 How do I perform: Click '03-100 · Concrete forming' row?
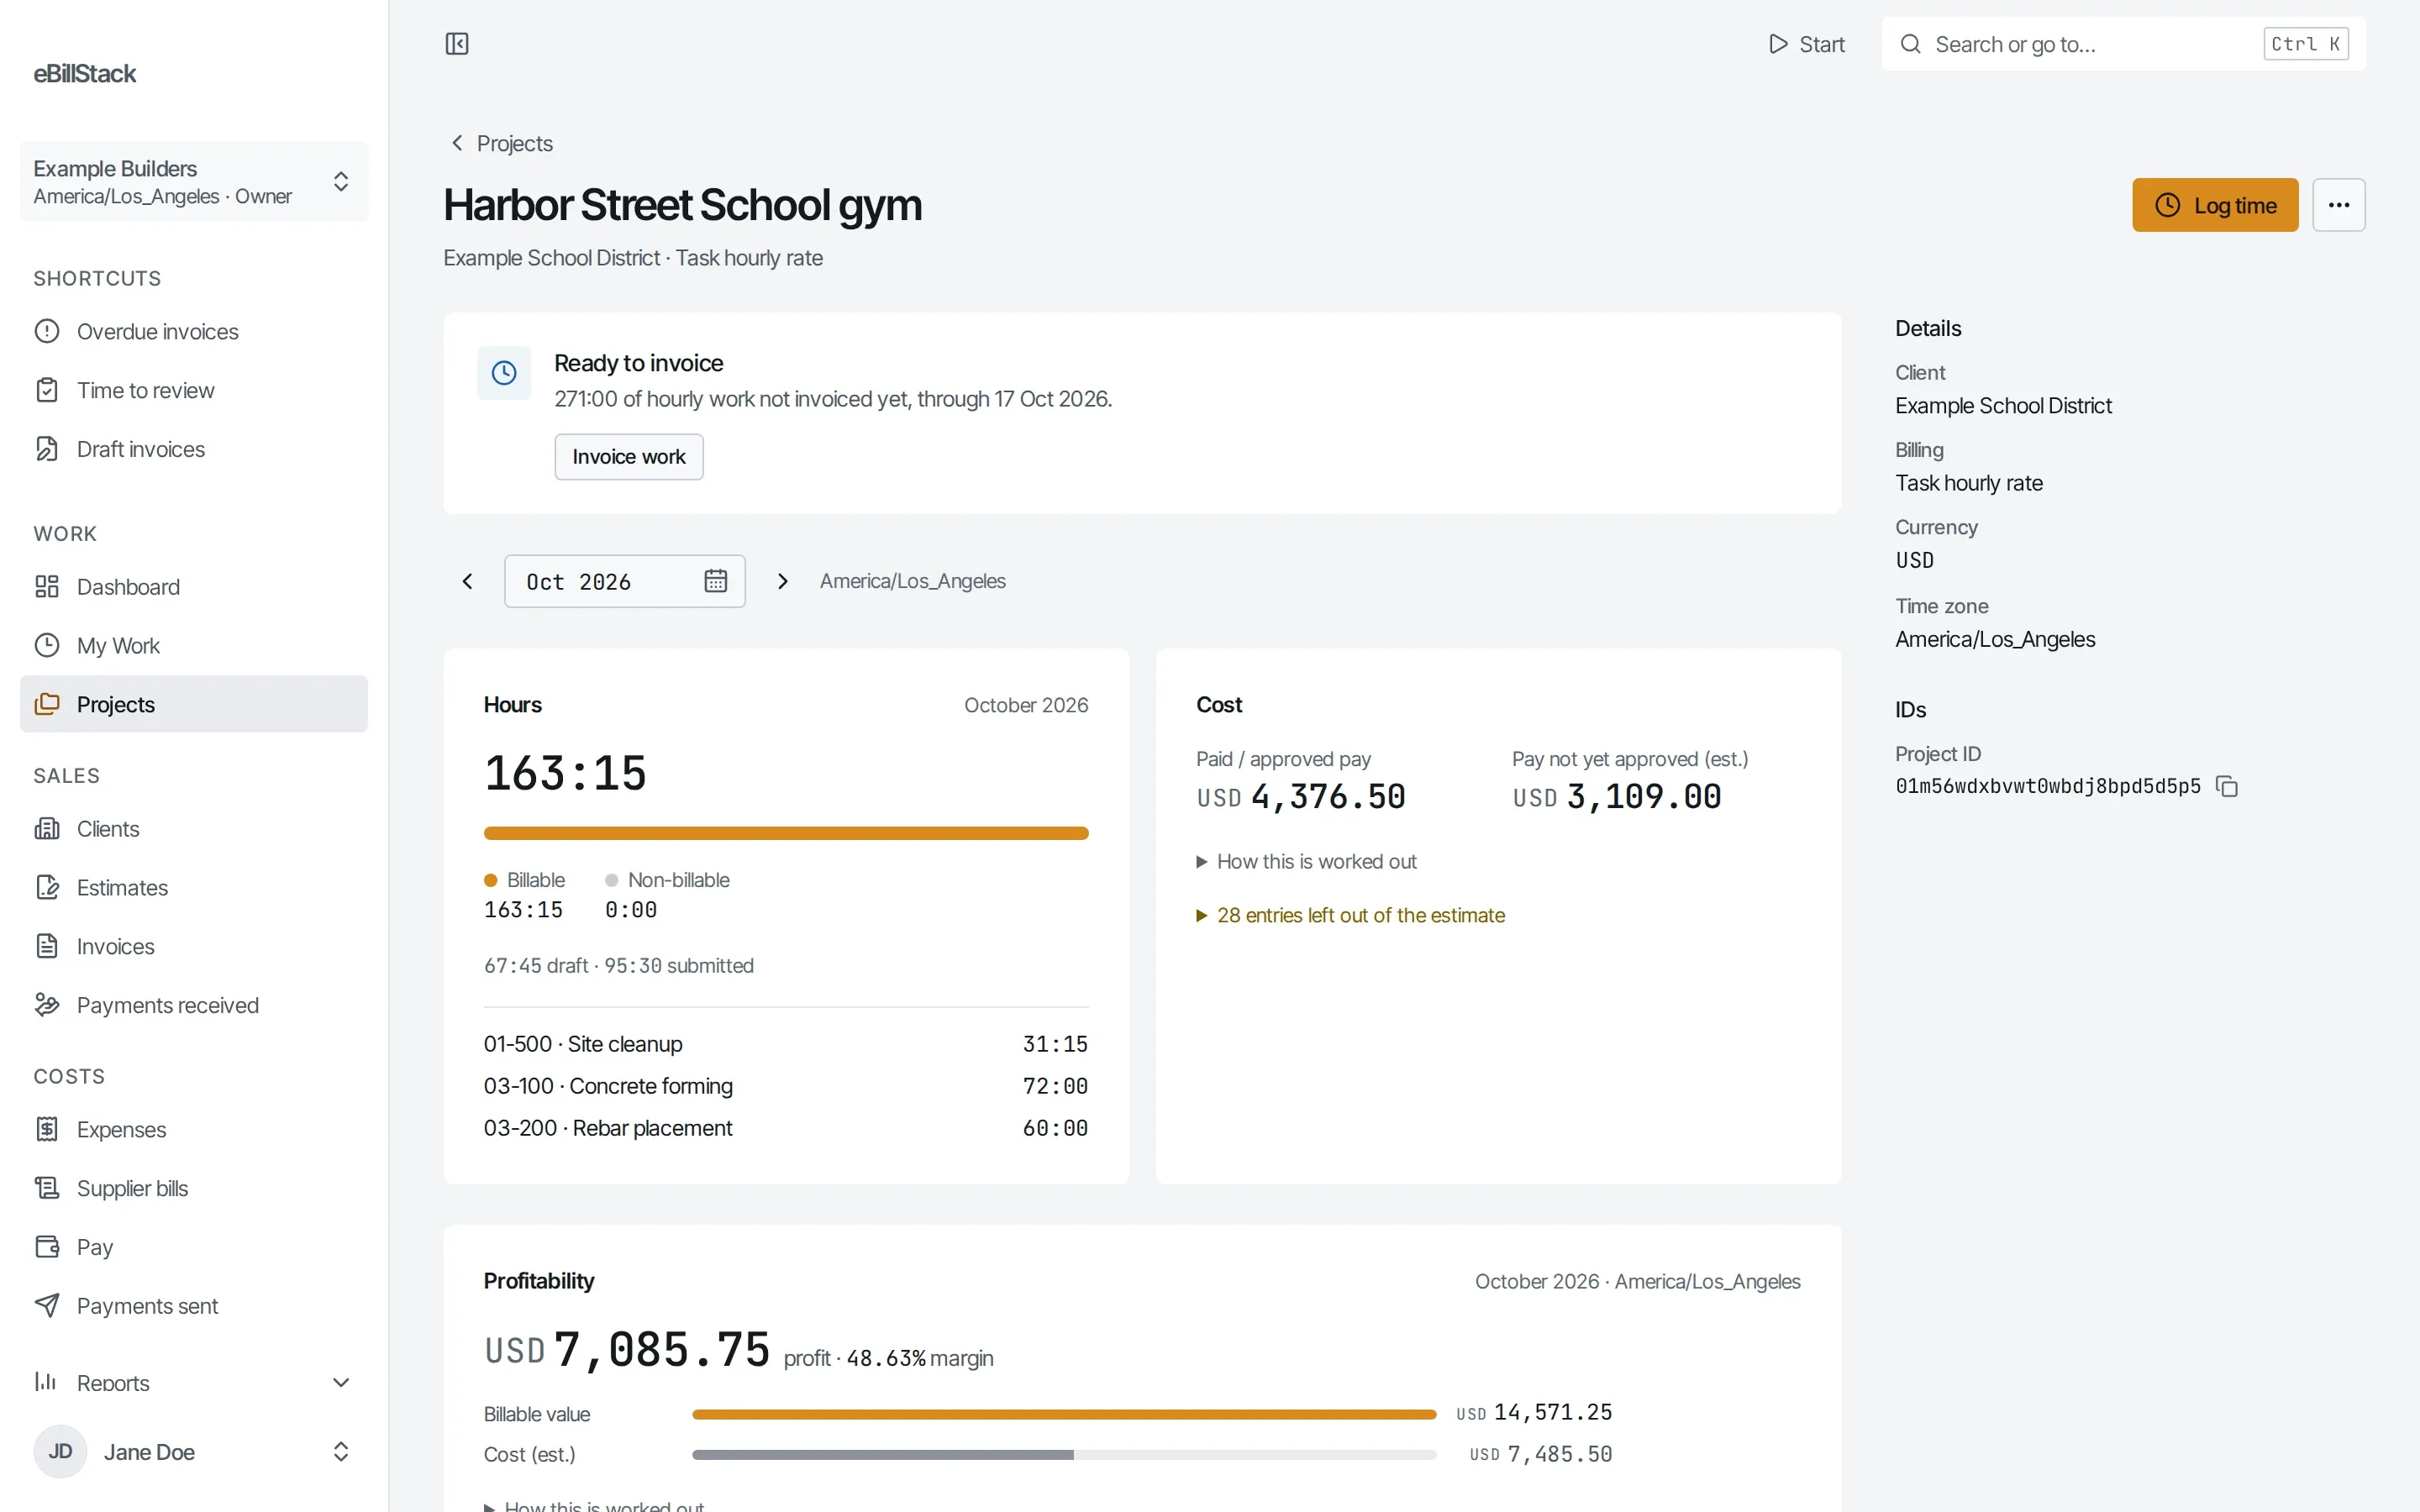tap(786, 1086)
